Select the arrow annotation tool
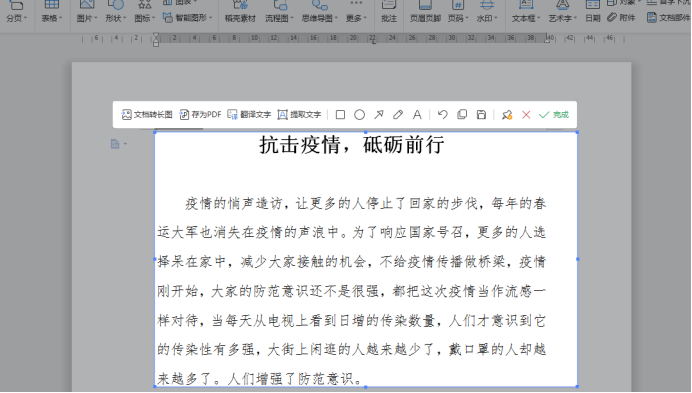692x393 pixels. [379, 115]
